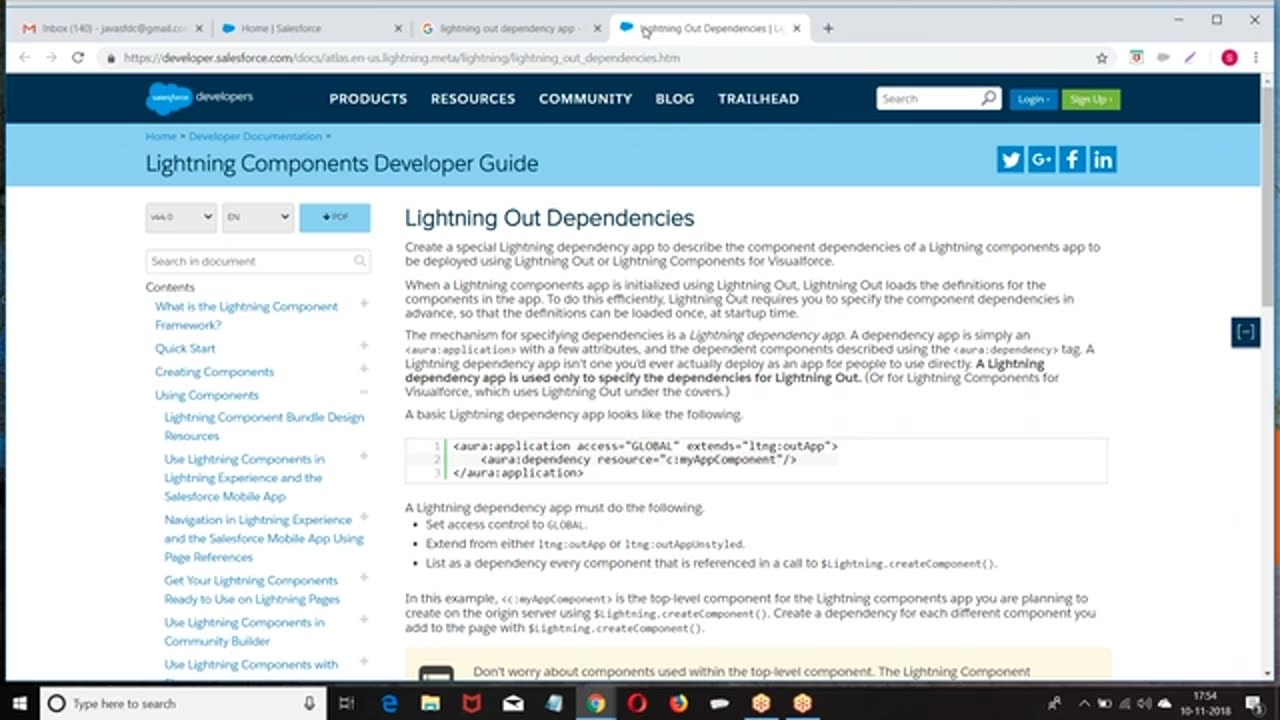Bookmark this page with the star icon

[x=1102, y=58]
